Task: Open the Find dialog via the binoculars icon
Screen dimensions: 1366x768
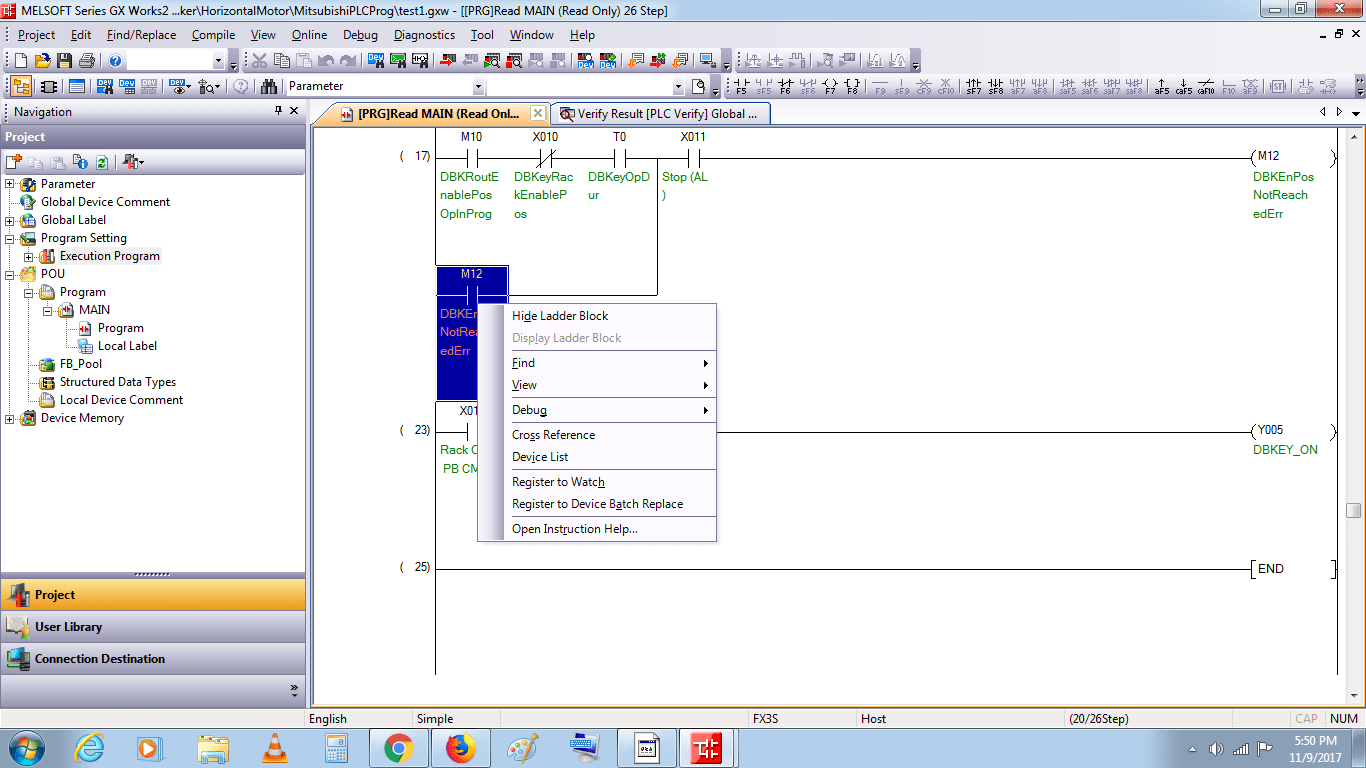Action: (269, 85)
